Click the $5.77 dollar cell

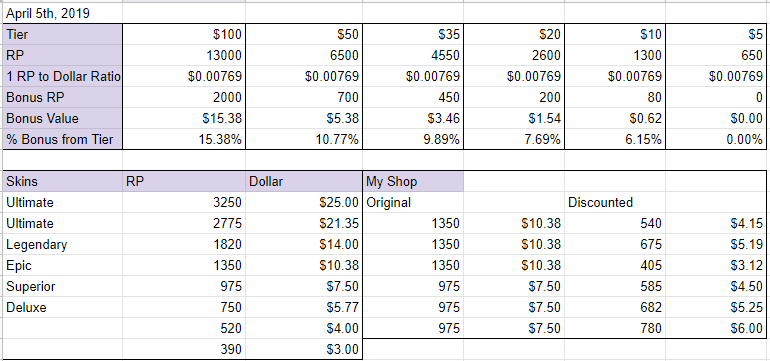tap(304, 307)
